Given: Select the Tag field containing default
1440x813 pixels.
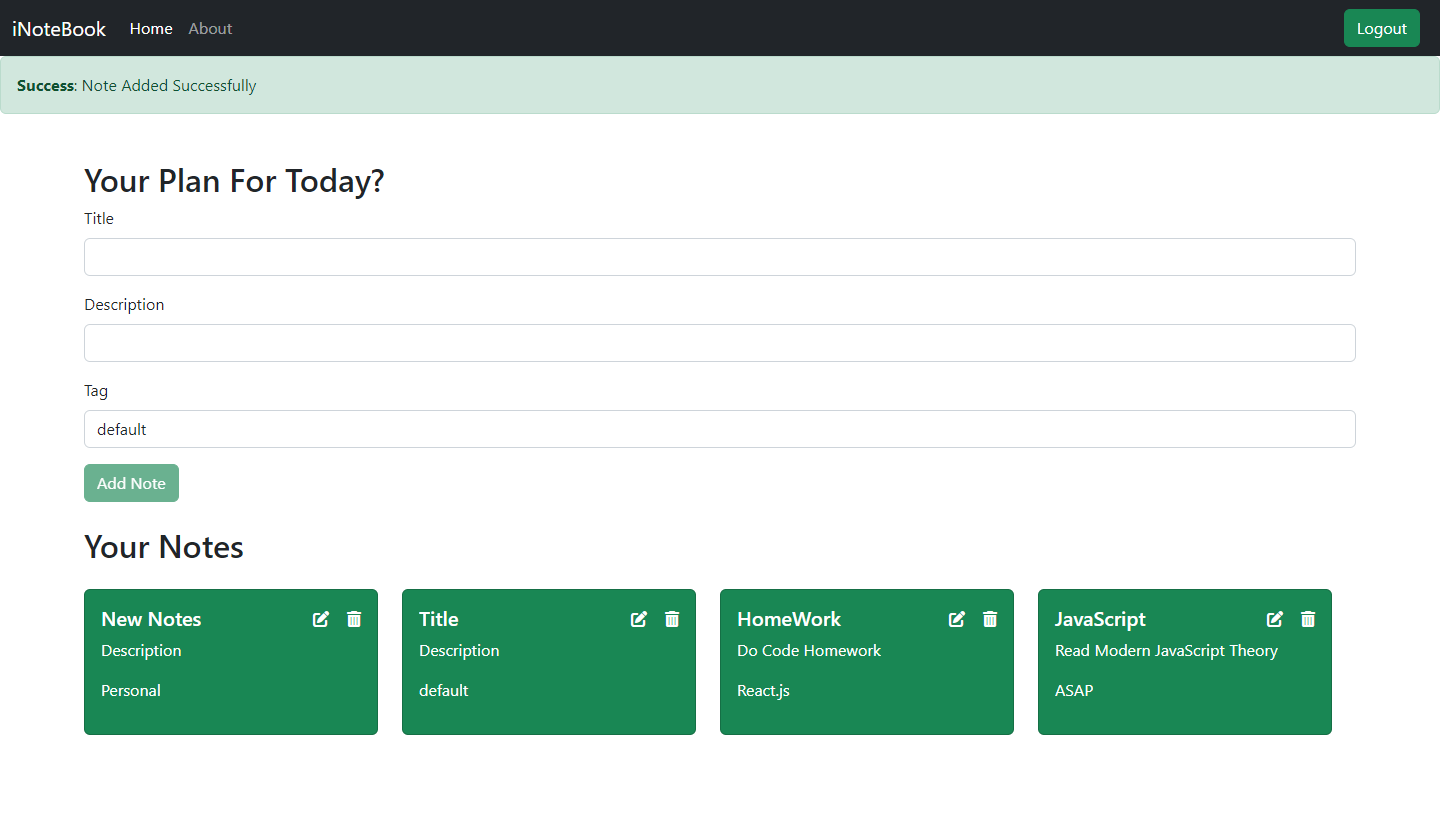Looking at the screenshot, I should tap(719, 429).
